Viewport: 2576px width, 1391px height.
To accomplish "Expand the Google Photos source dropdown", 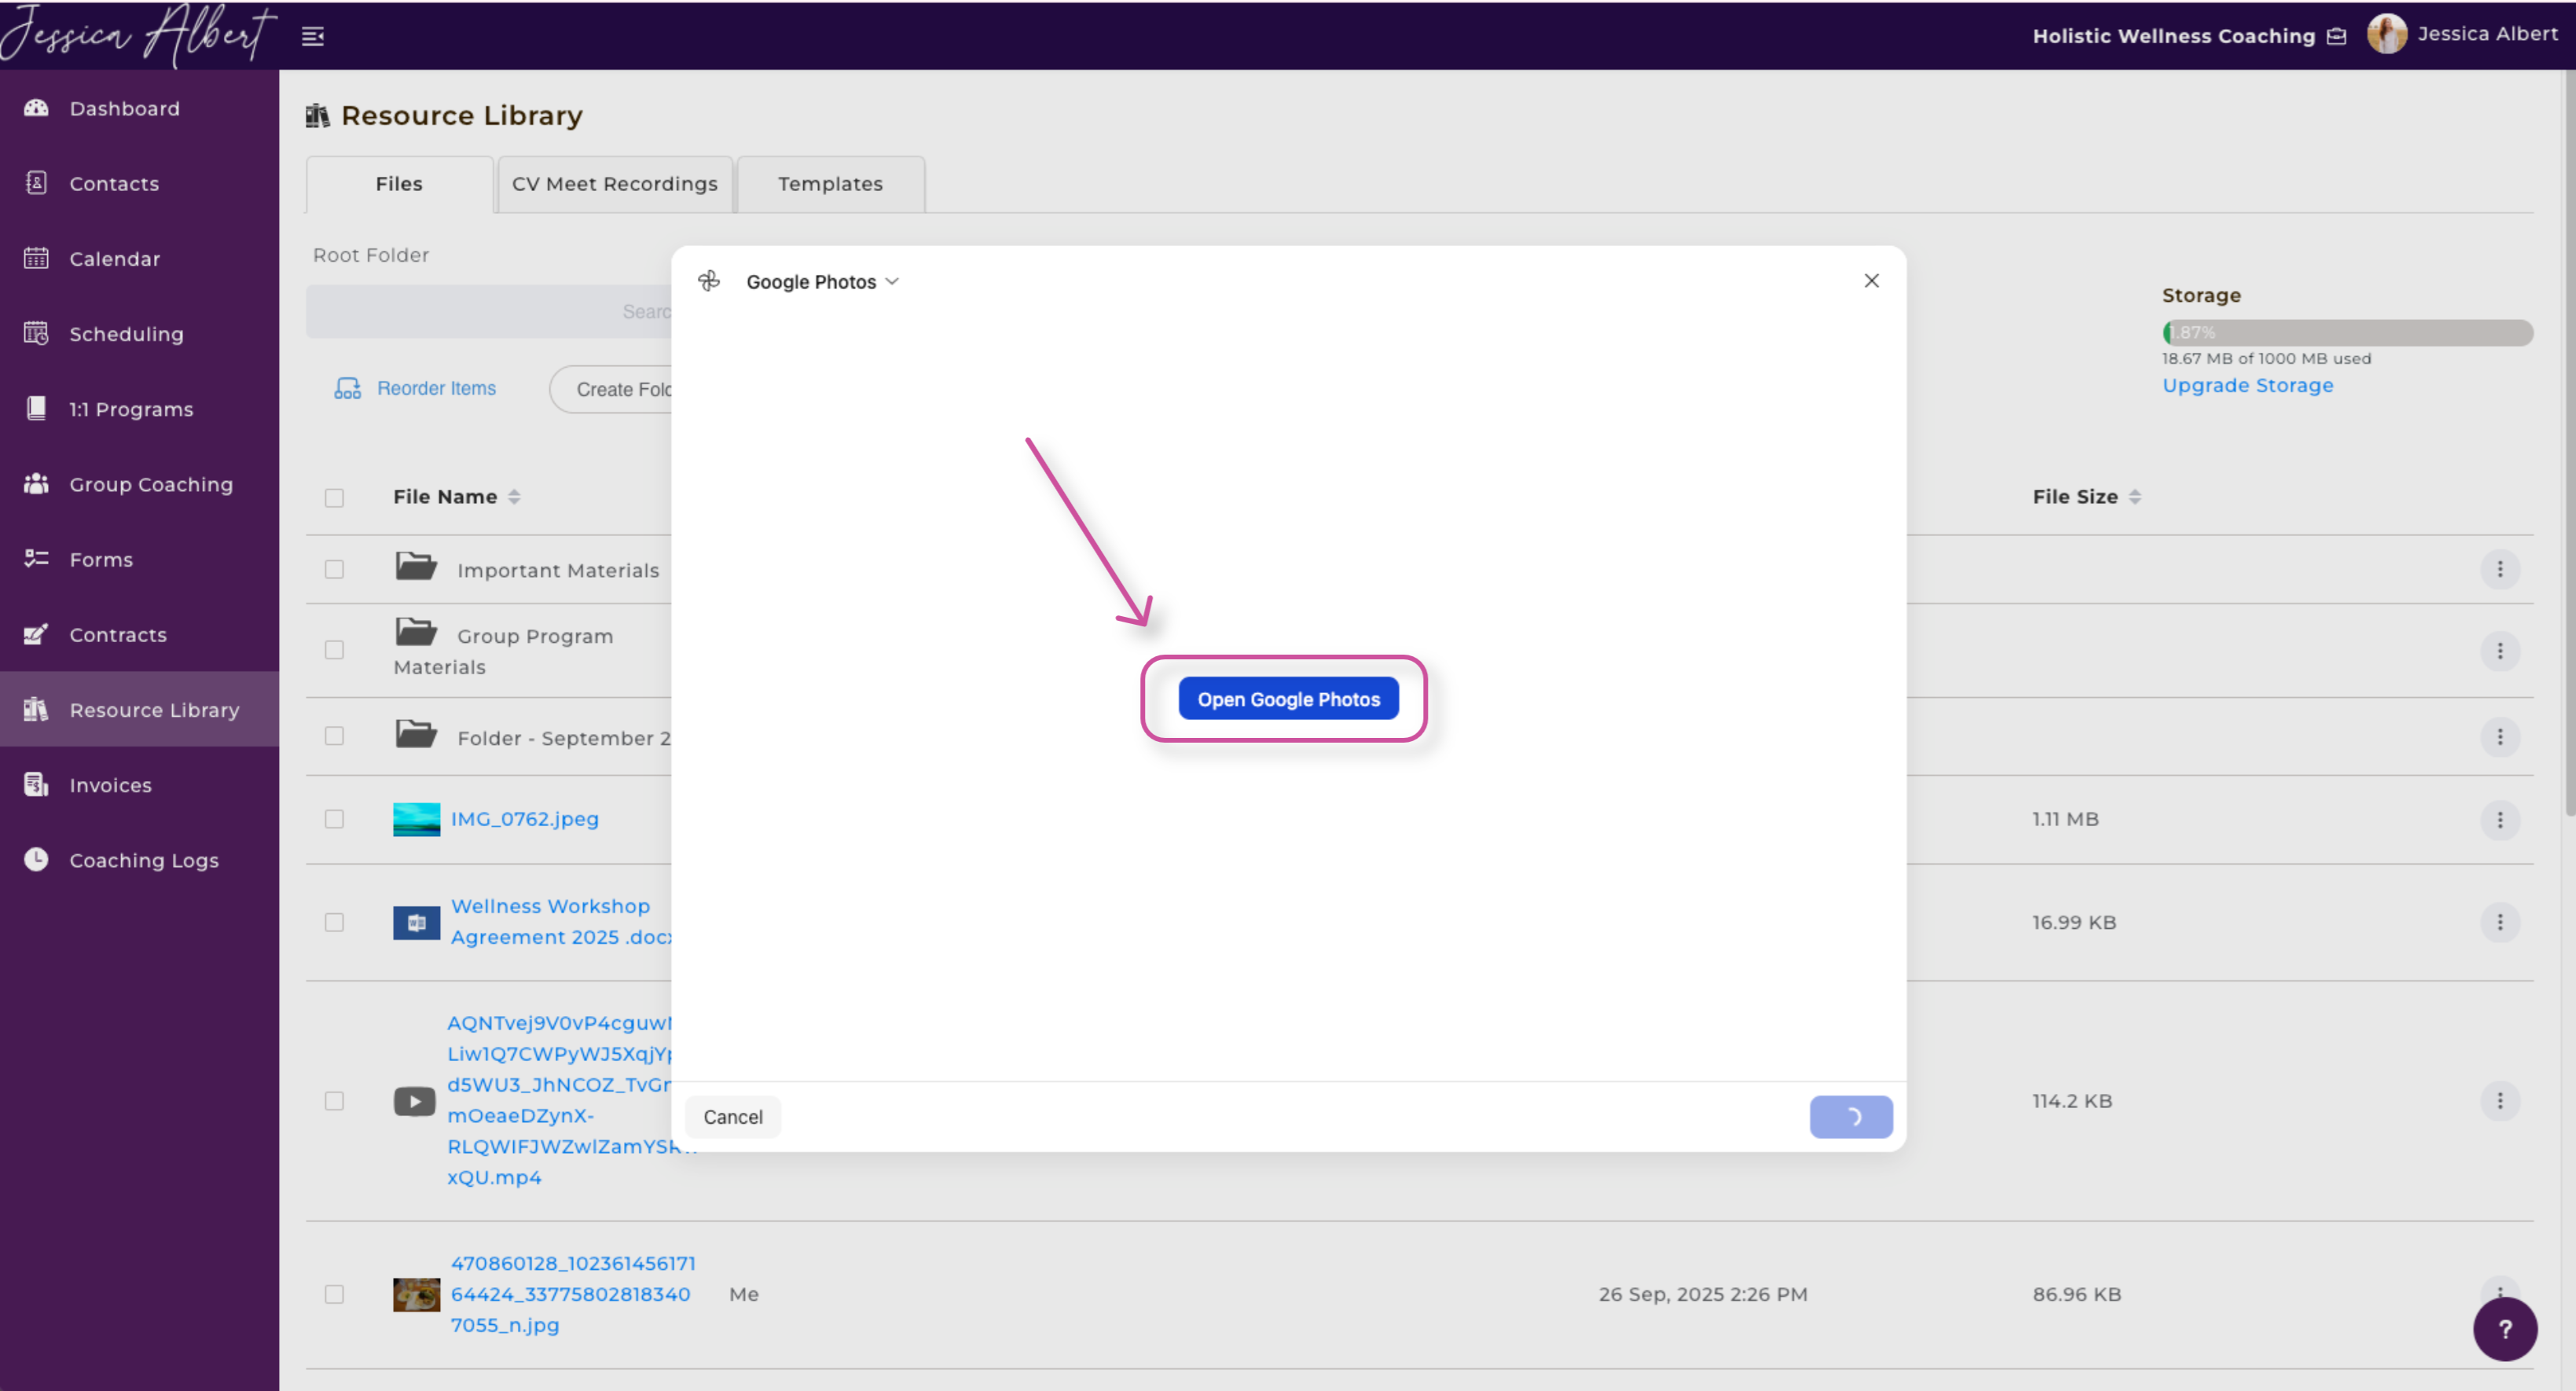I will (822, 282).
